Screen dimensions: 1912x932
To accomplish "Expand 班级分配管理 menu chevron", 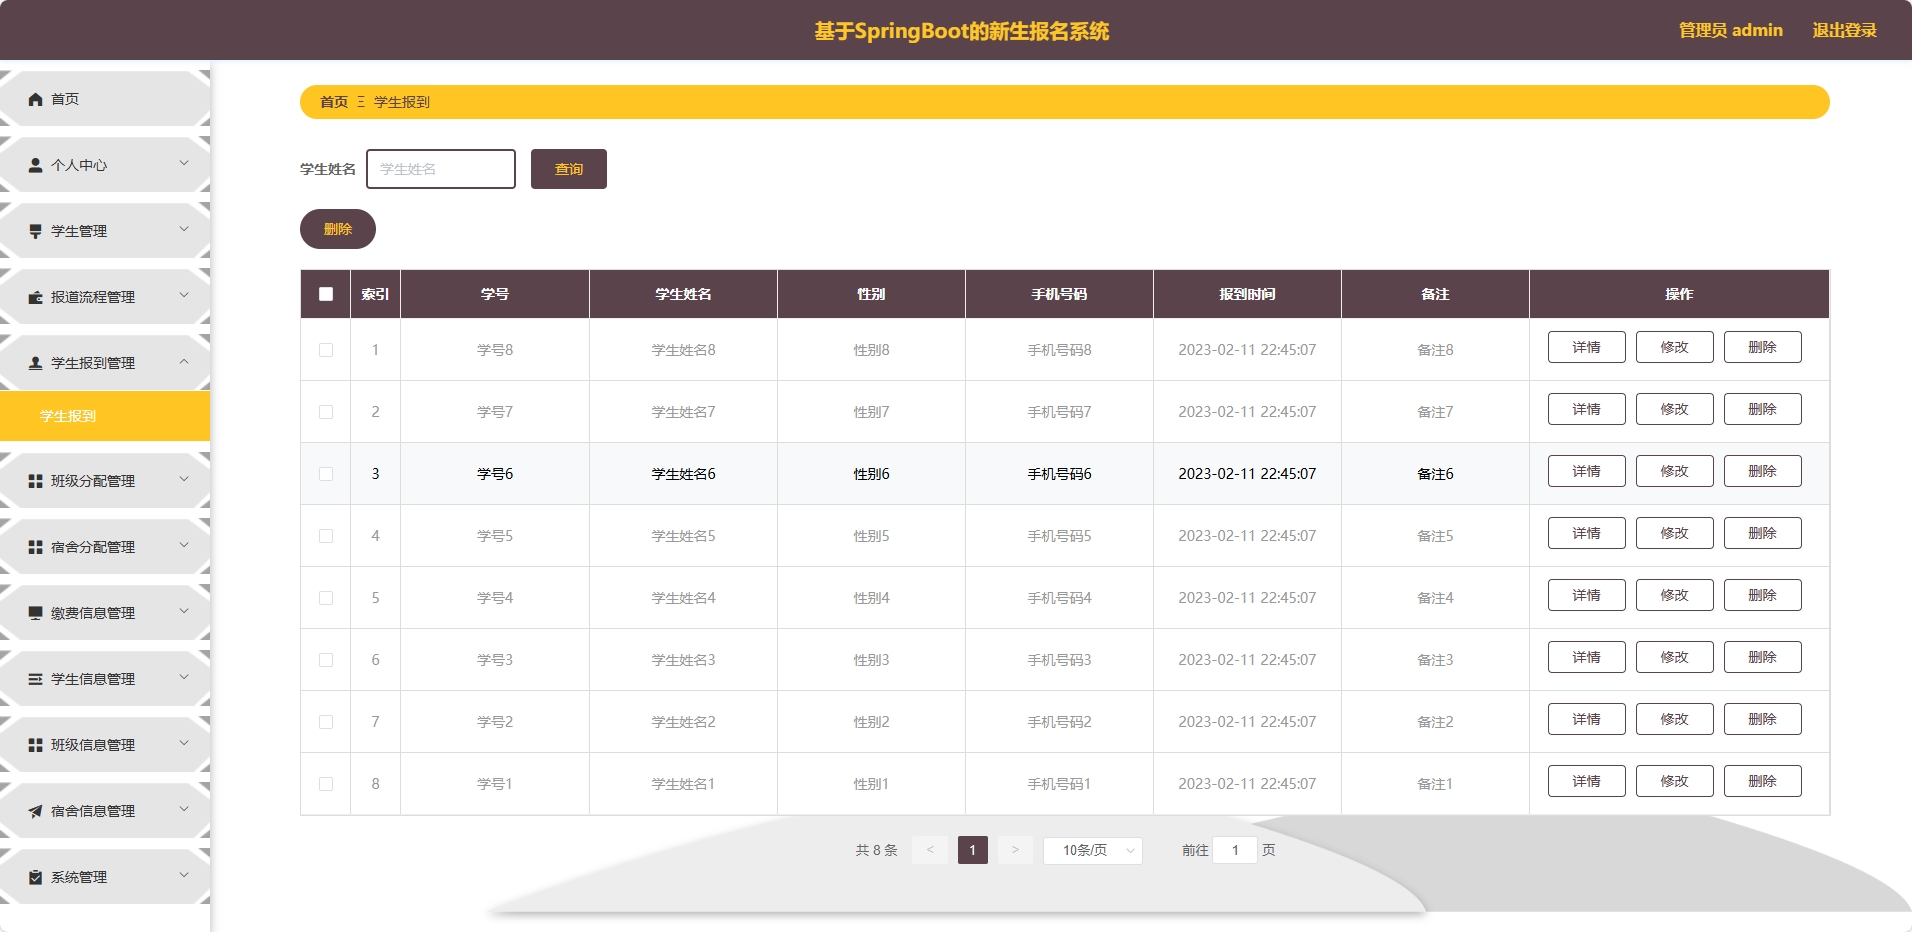I will tap(184, 479).
